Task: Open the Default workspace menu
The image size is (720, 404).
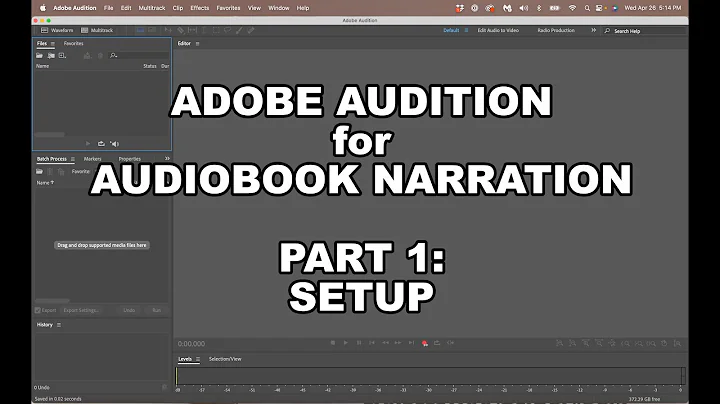Action: [x=467, y=30]
